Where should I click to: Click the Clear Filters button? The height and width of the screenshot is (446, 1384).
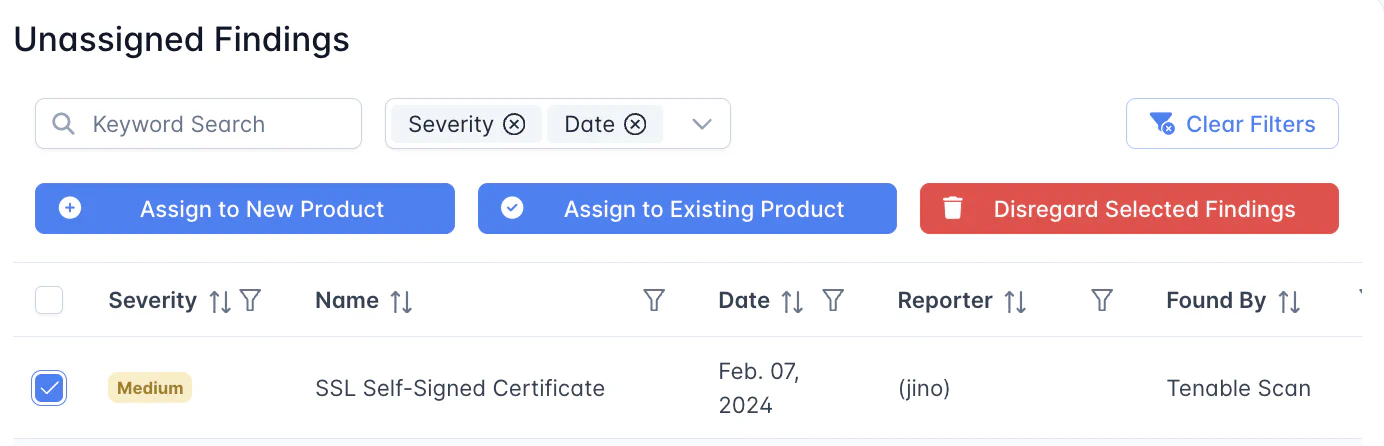tap(1232, 124)
